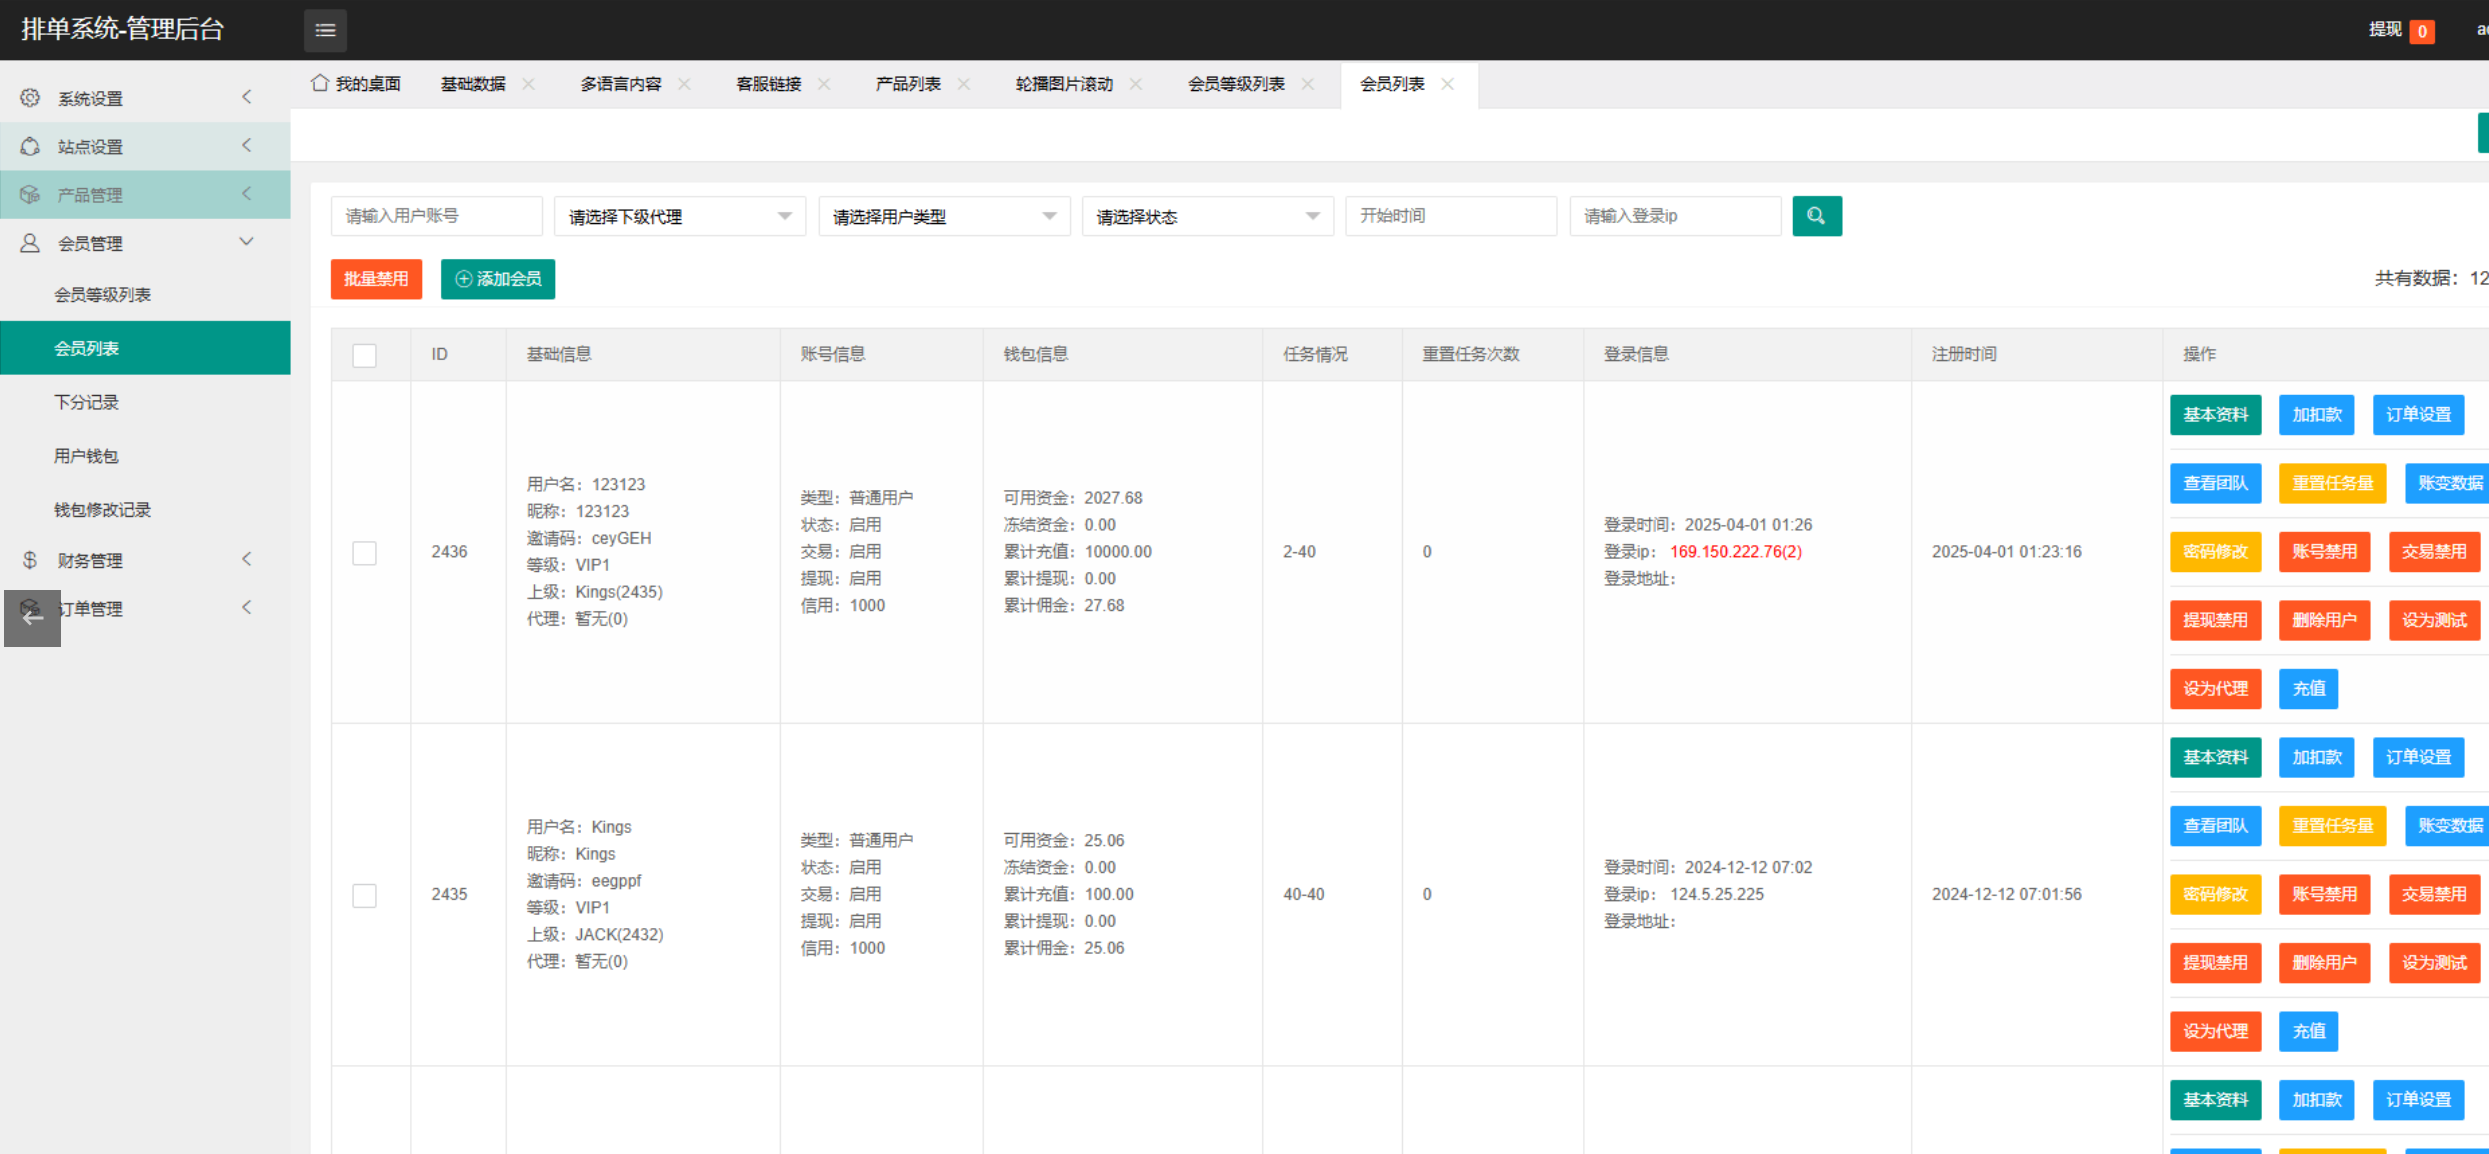Open 用户钱包 in the sidebar menu

point(86,456)
